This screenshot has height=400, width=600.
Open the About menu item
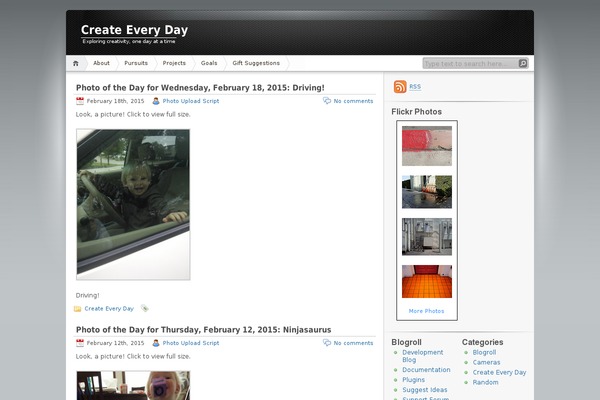click(x=101, y=63)
